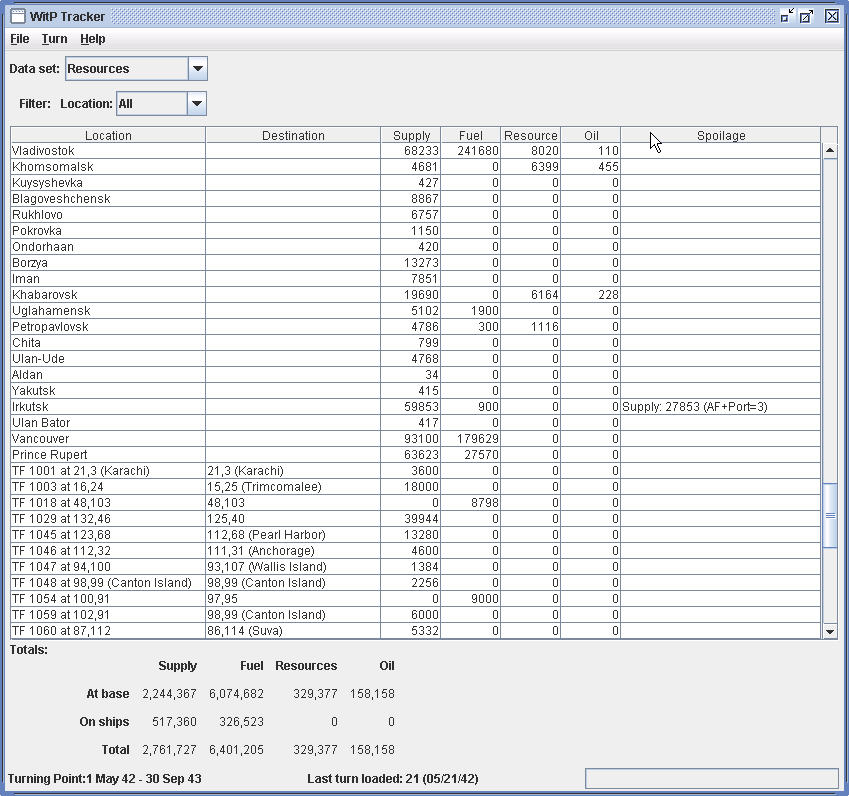The width and height of the screenshot is (849, 796).
Task: Sort by the Destination column header
Action: click(293, 135)
